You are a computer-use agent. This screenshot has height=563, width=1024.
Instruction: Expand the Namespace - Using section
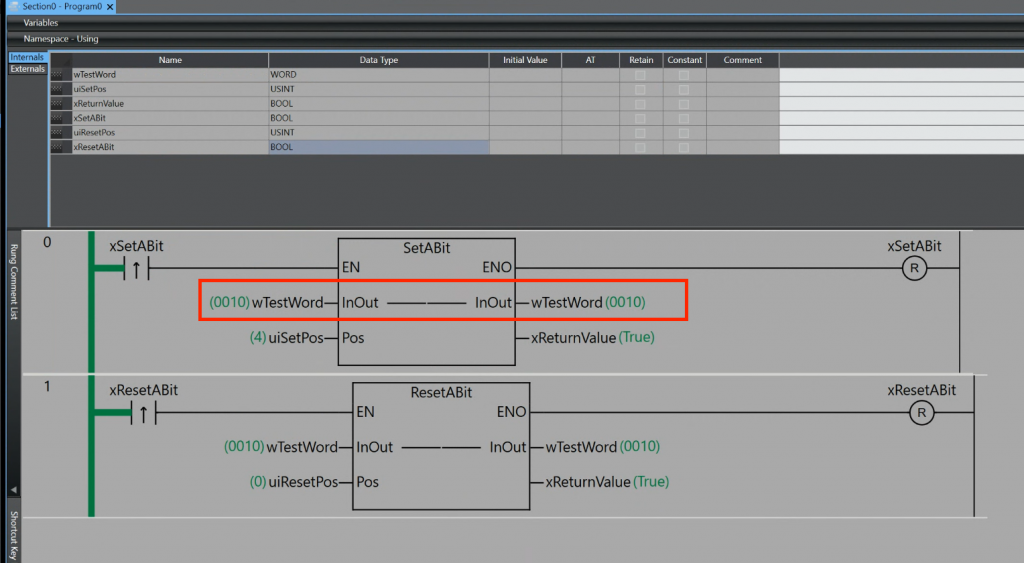tap(60, 39)
